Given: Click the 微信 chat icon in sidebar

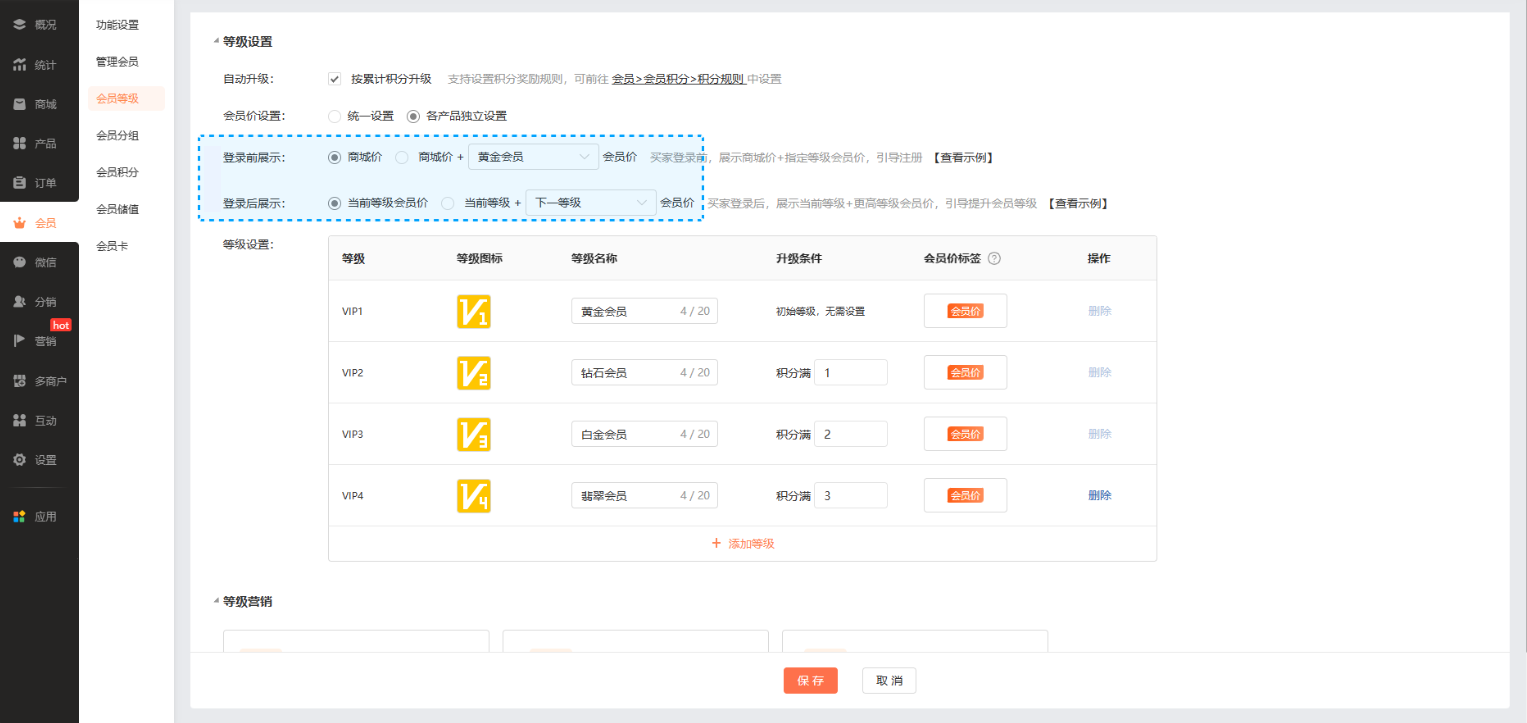Looking at the screenshot, I should tap(19, 262).
